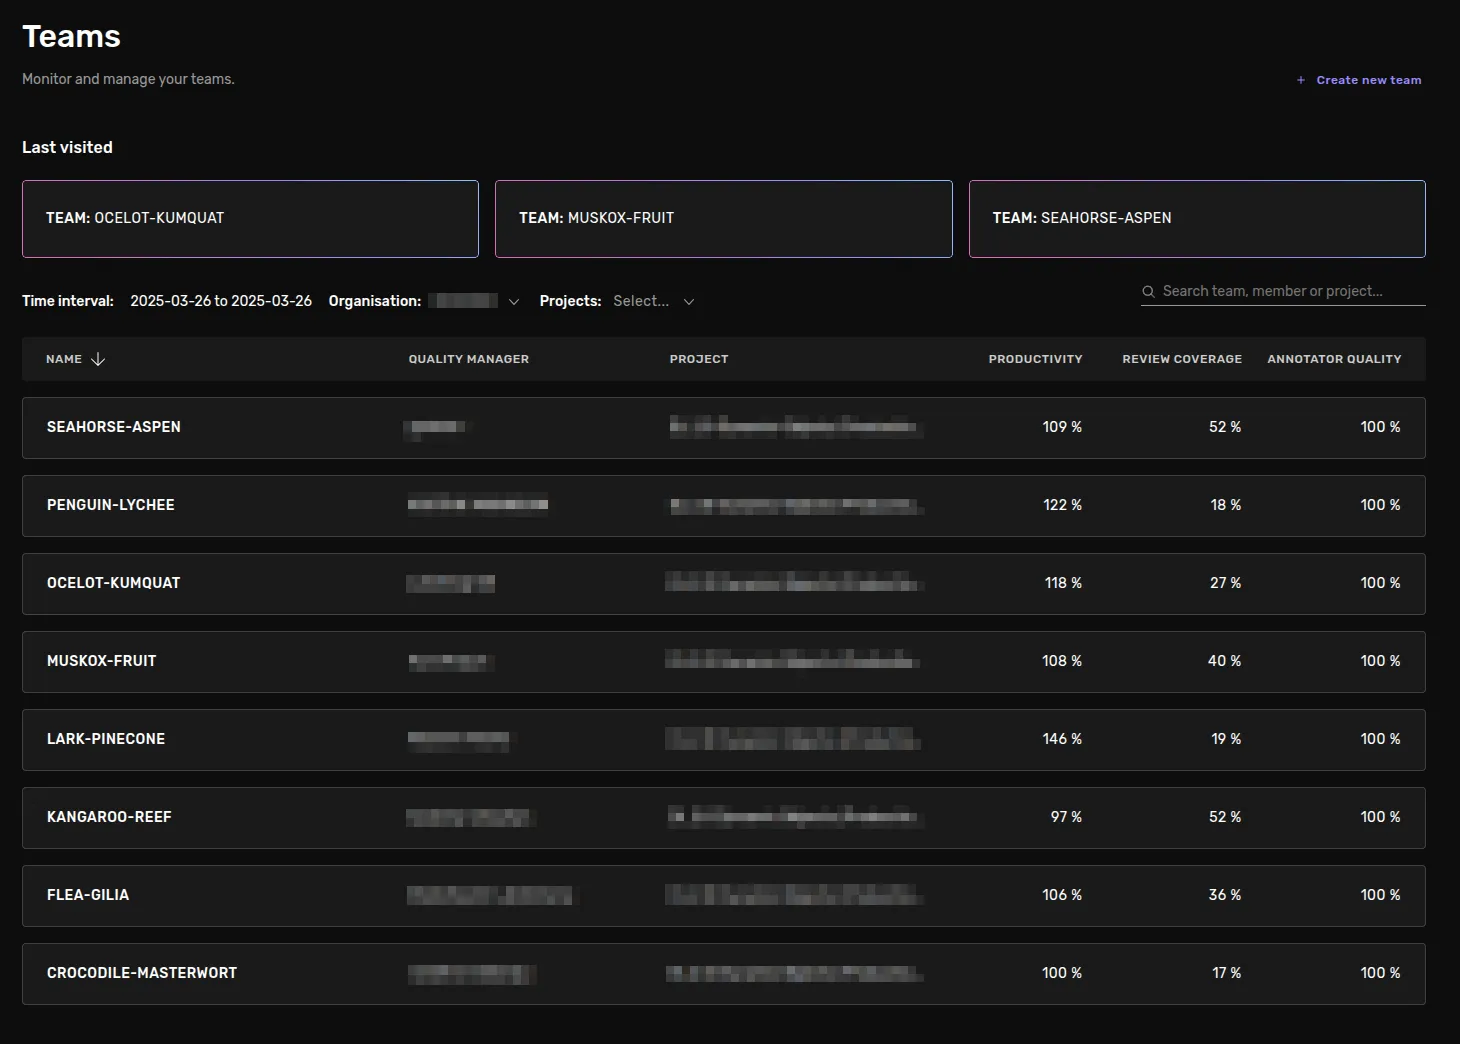Open last visited team SEAHORSE-ASPEN card

click(1197, 219)
